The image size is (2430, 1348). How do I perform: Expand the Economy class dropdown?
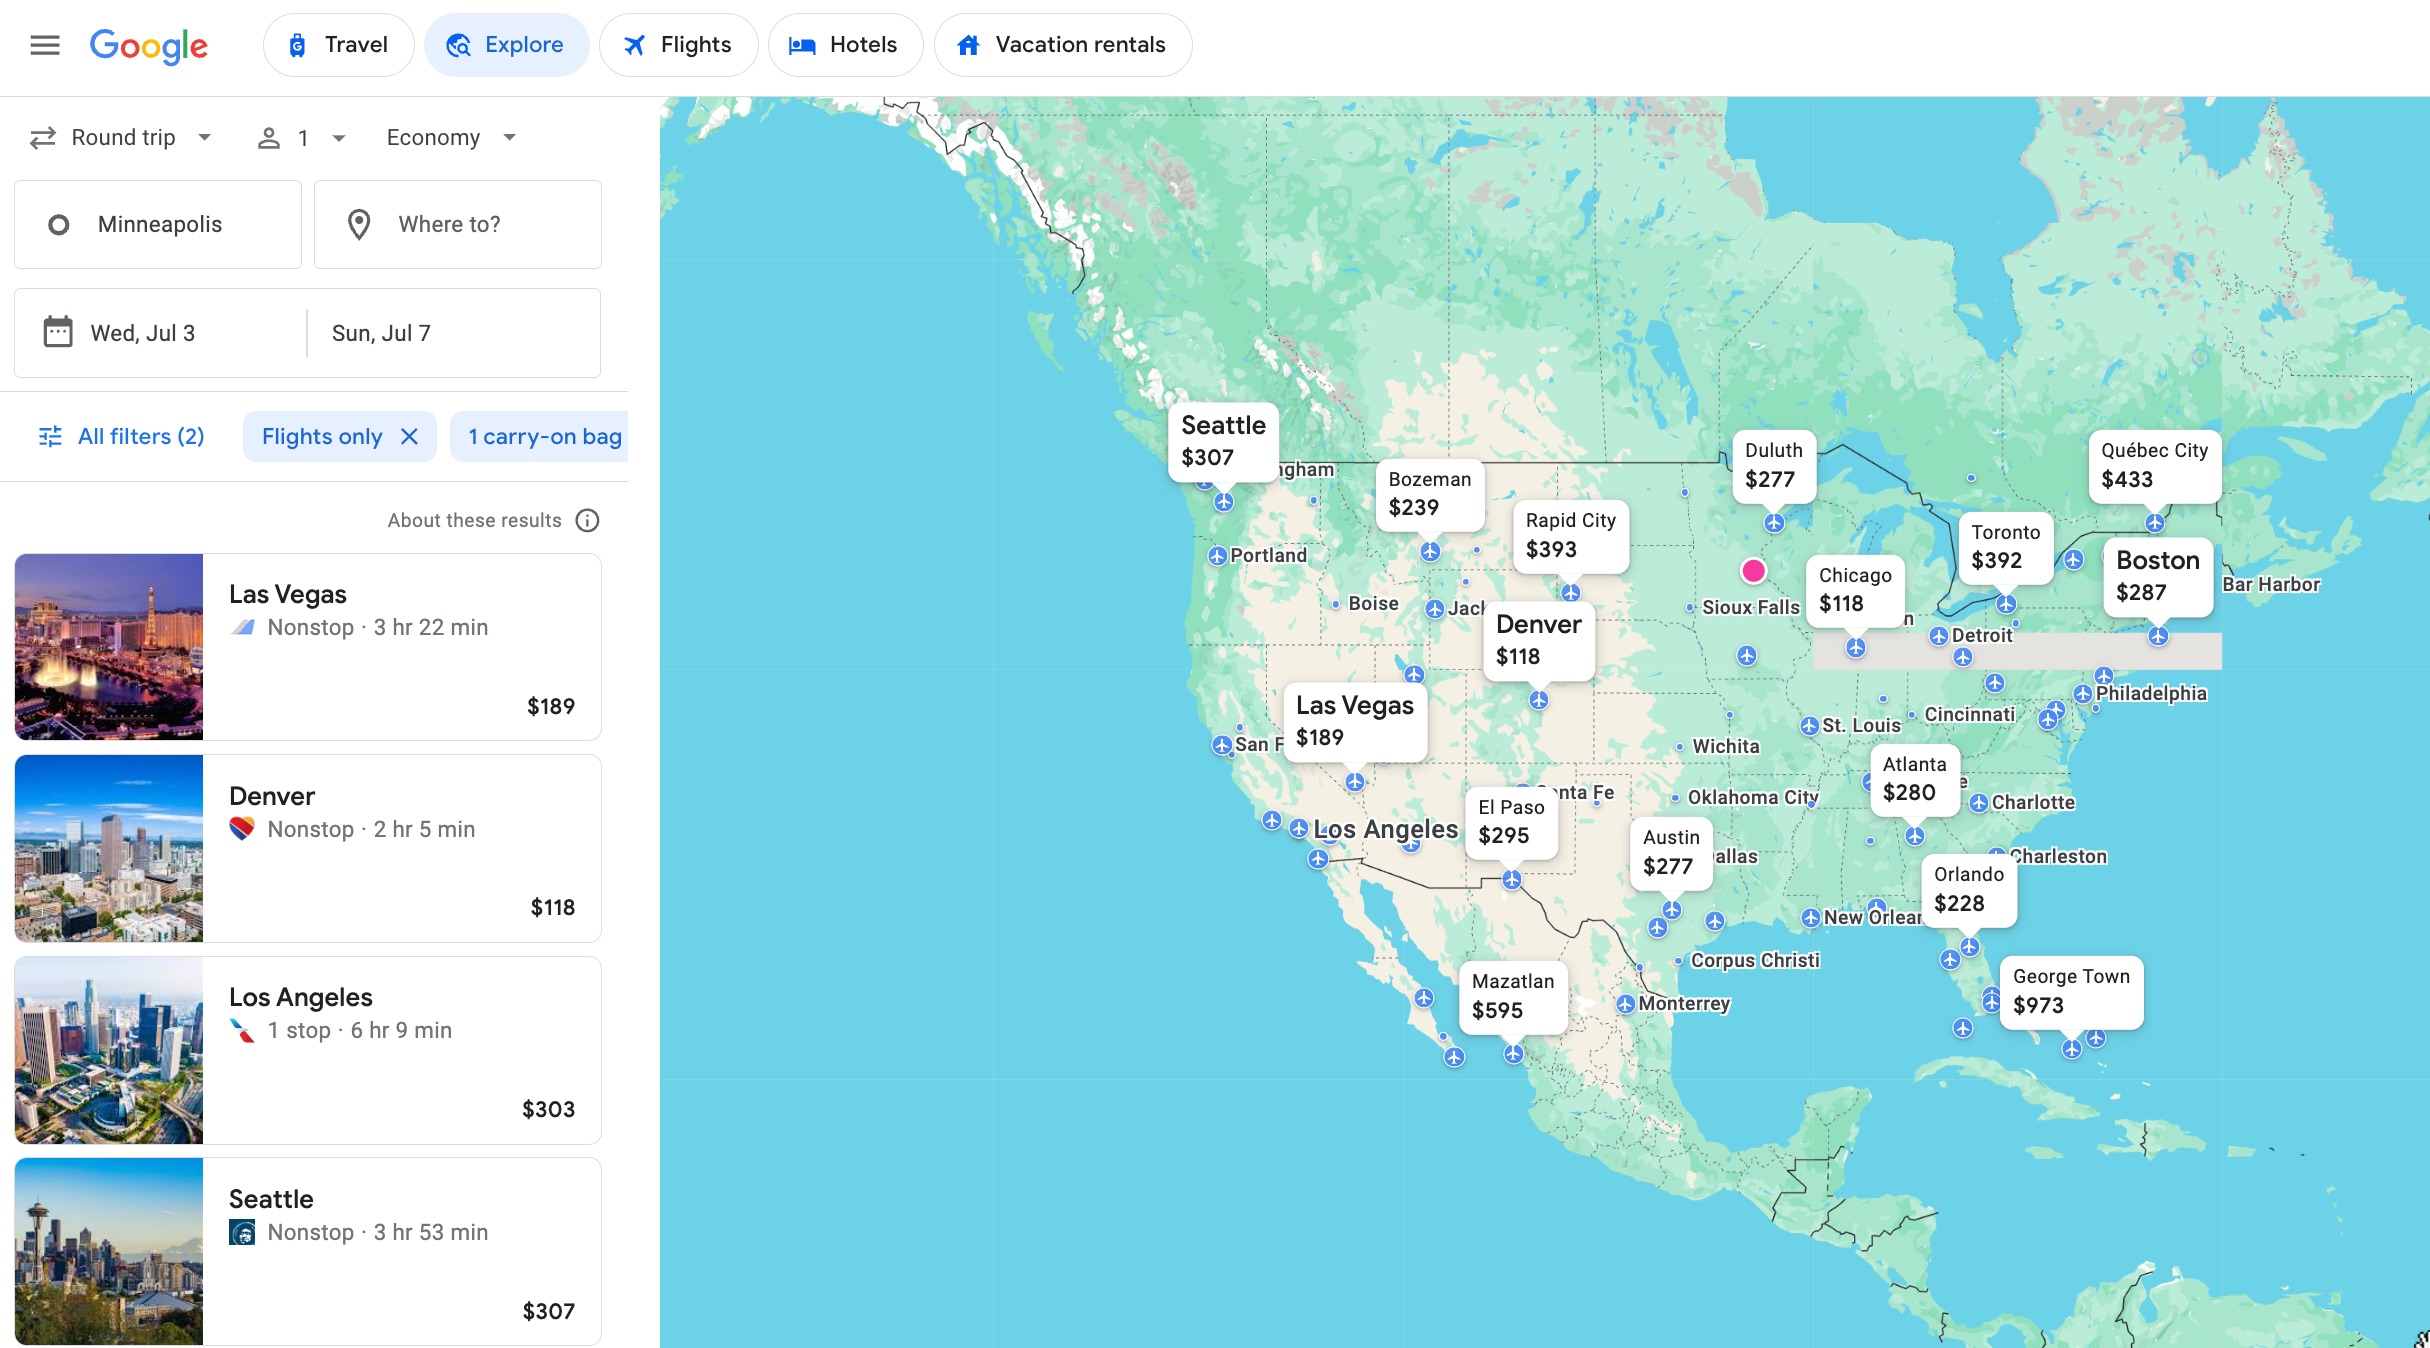click(x=451, y=138)
